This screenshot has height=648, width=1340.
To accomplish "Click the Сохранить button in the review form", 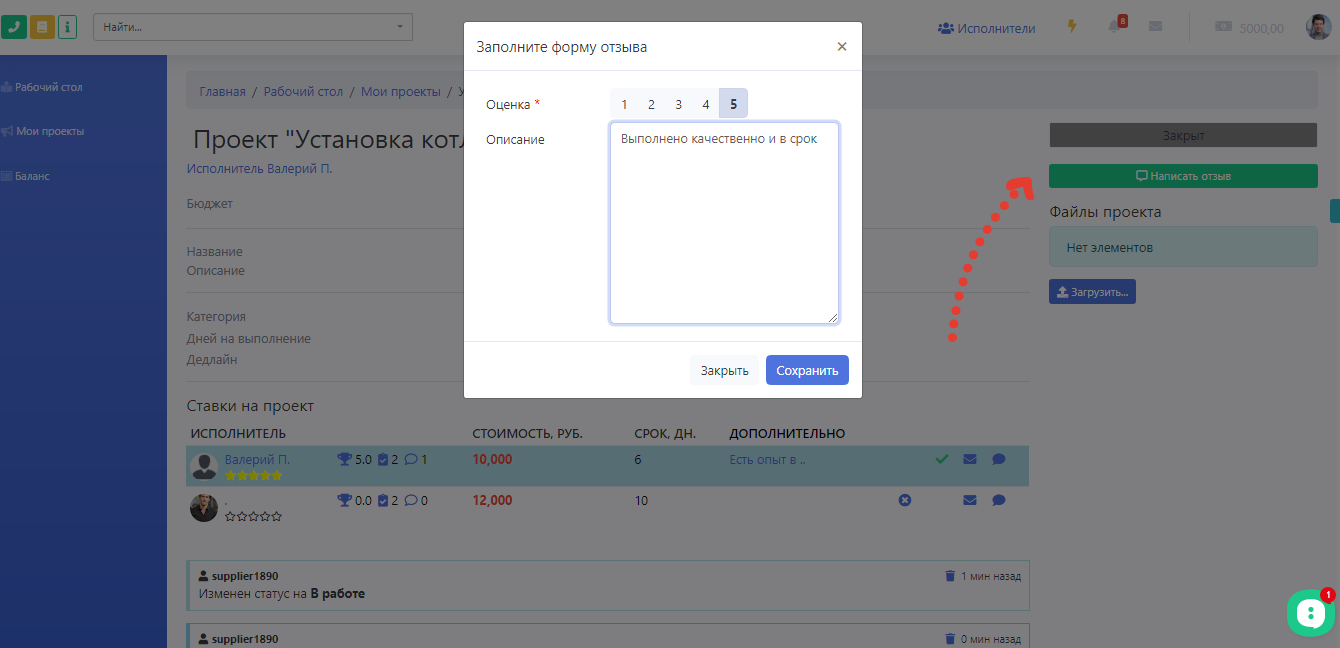I will click(x=807, y=369).
